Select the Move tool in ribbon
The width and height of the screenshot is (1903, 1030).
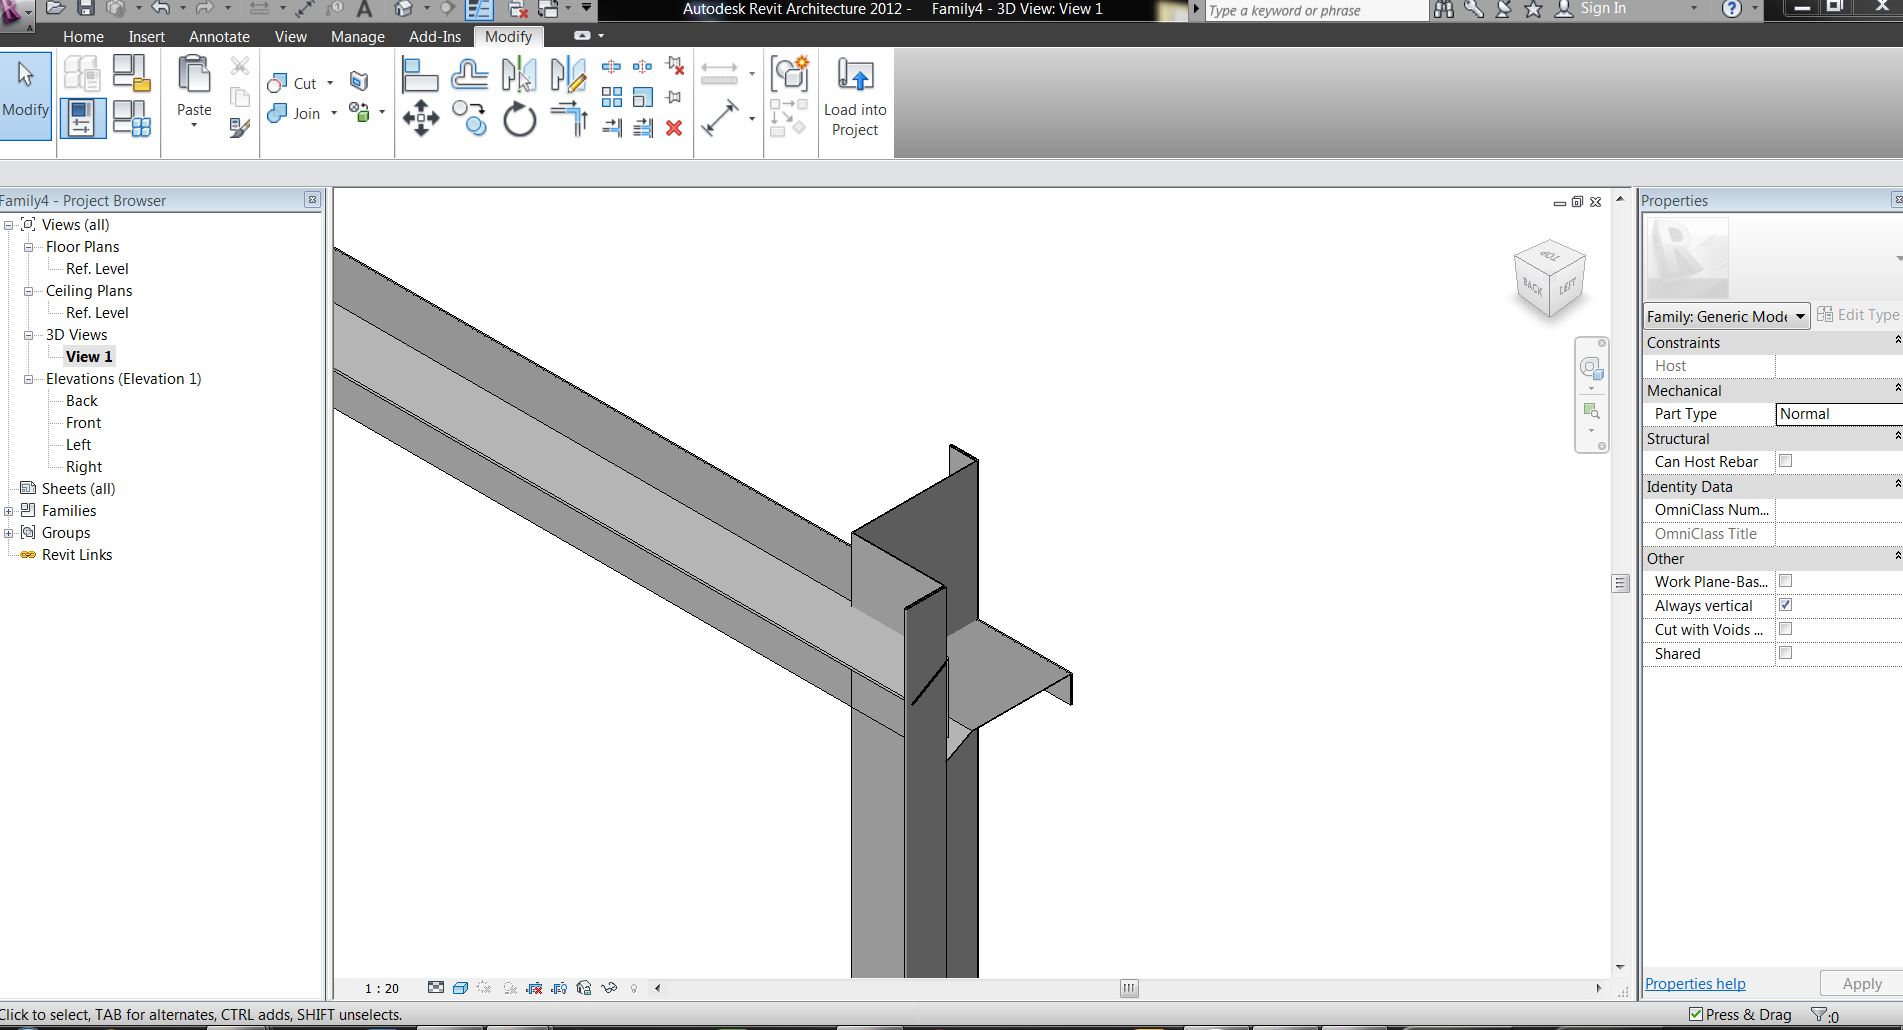(x=420, y=118)
